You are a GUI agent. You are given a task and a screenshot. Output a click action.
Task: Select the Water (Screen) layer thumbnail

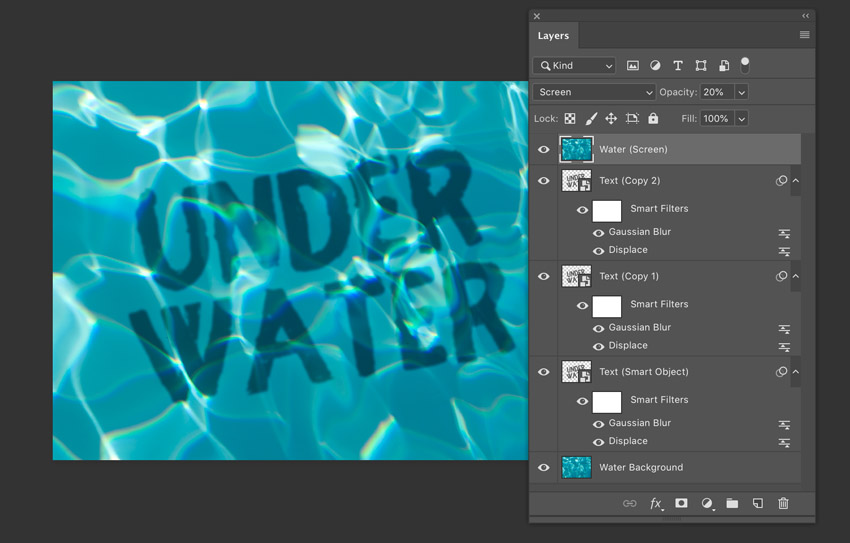[x=576, y=150]
